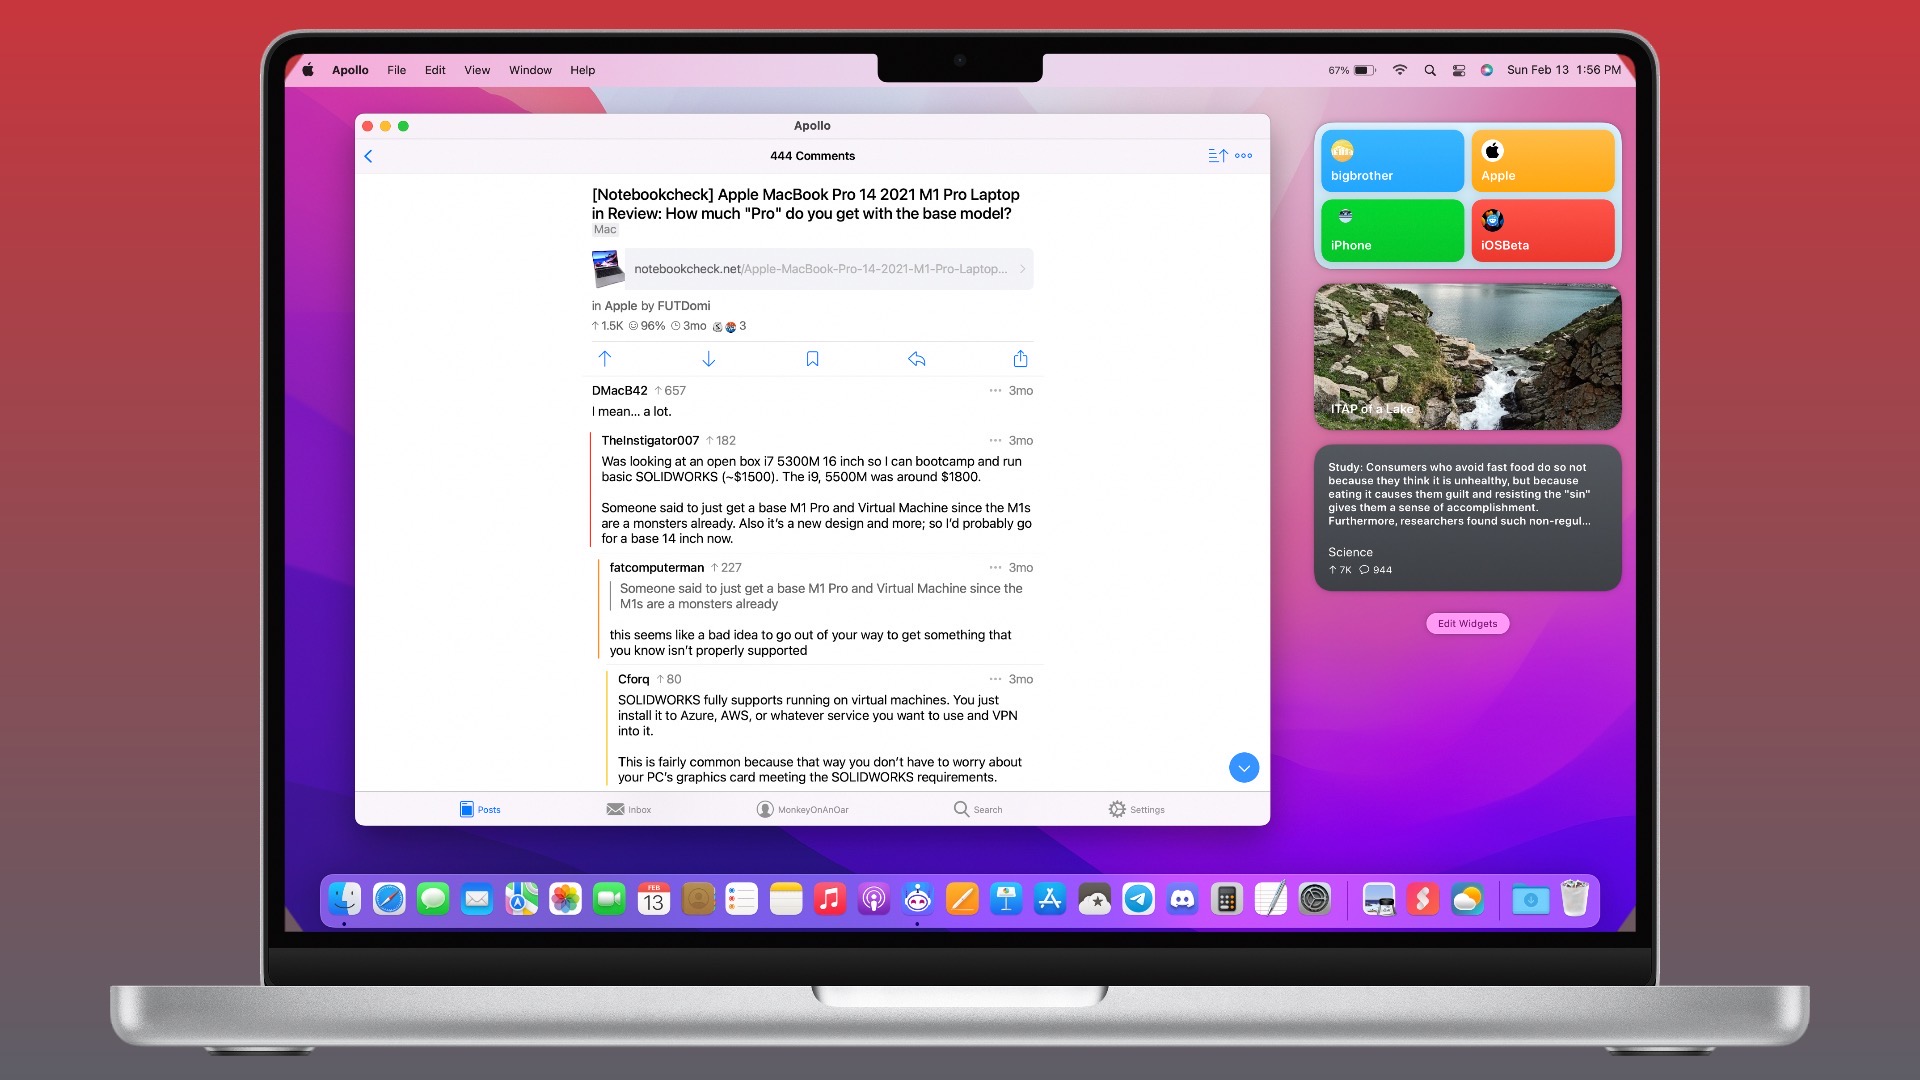Open the Window menu
The width and height of the screenshot is (1920, 1080).
click(530, 70)
